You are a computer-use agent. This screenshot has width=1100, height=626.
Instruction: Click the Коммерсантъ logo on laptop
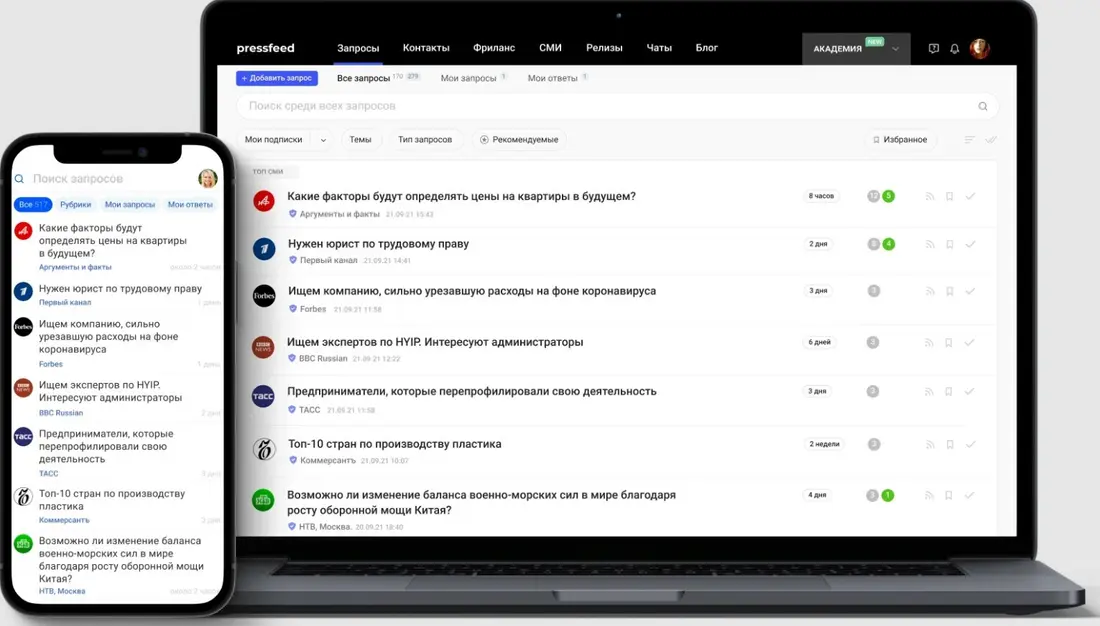pyautogui.click(x=264, y=448)
